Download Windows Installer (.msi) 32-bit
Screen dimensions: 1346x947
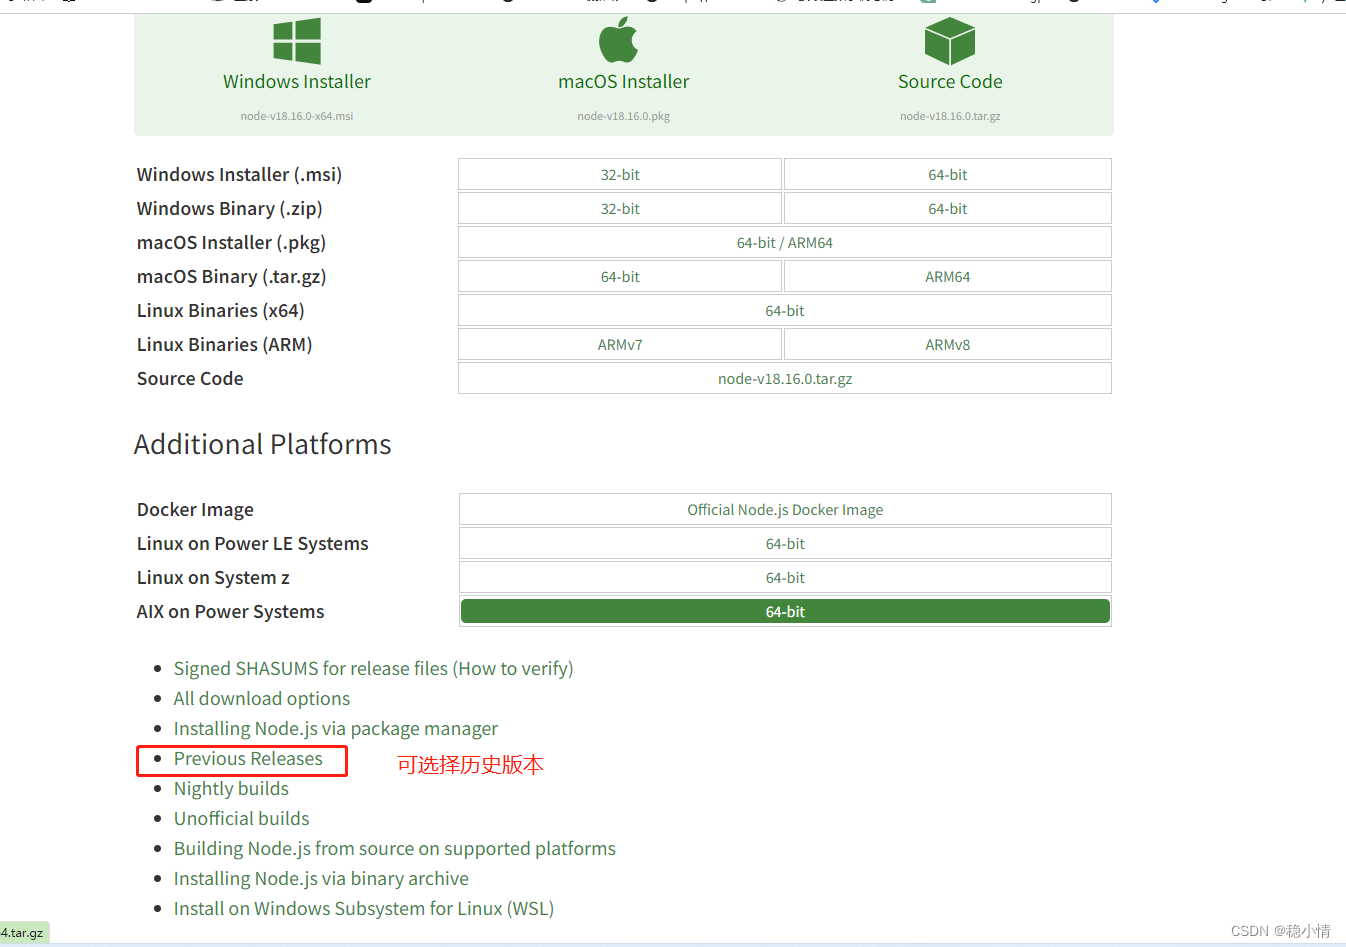[620, 174]
